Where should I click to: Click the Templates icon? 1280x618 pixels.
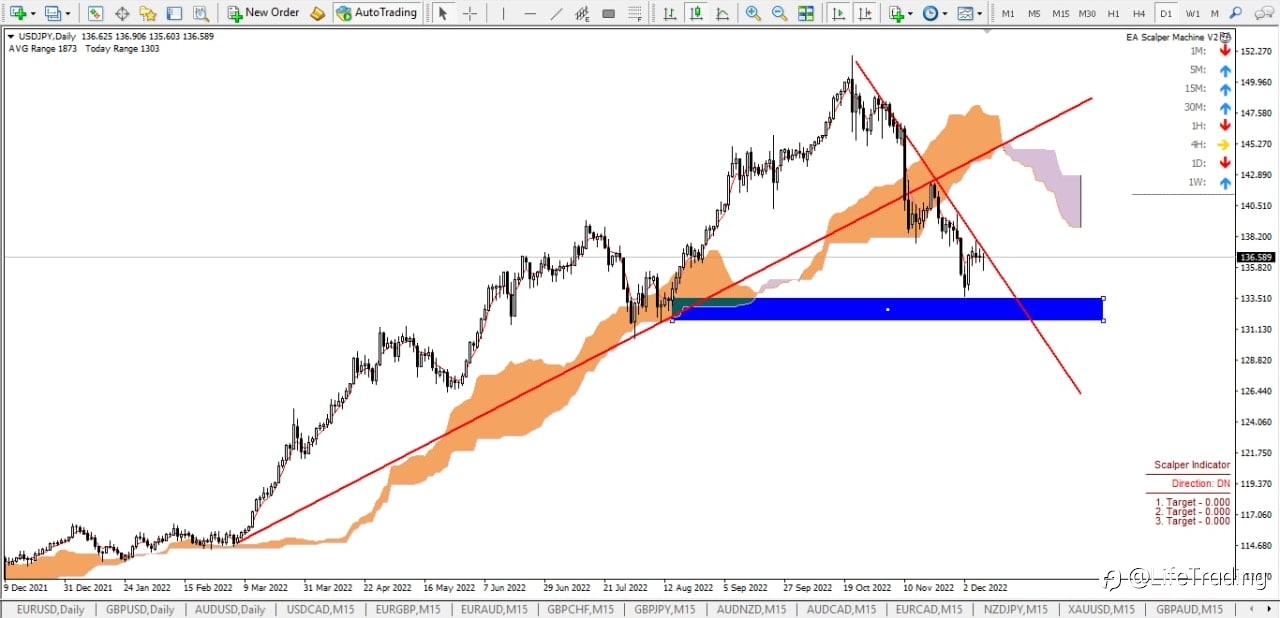tap(964, 13)
